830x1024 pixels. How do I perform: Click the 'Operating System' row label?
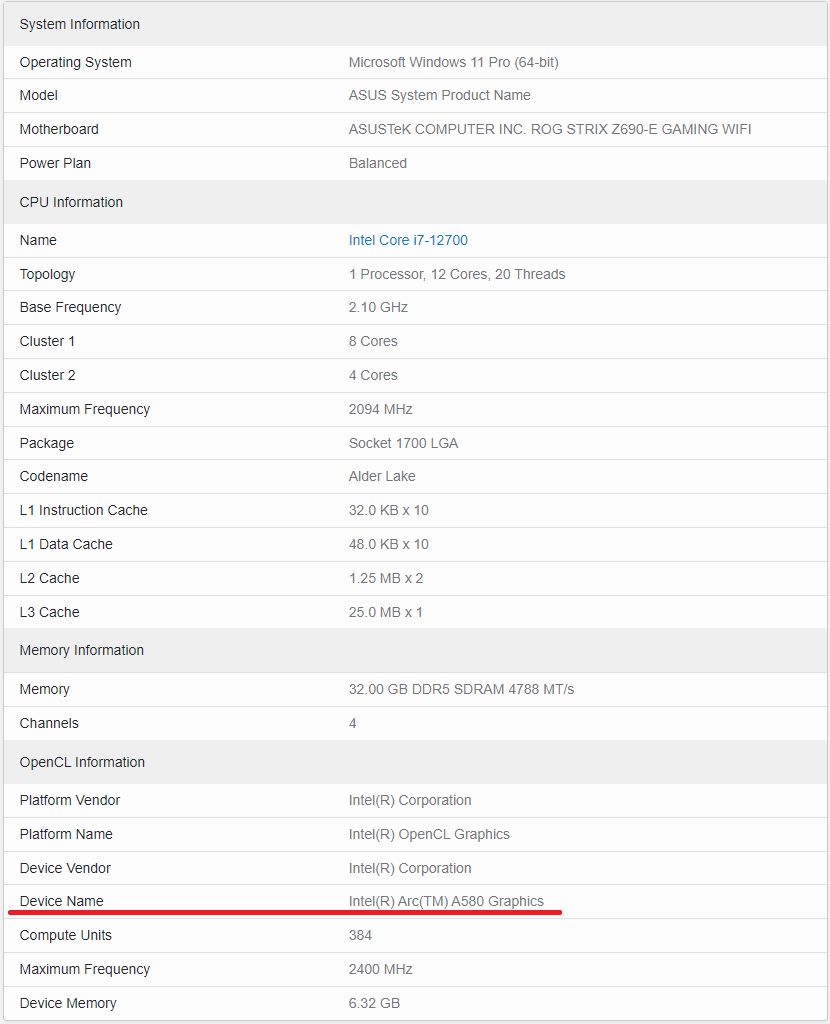(76, 62)
